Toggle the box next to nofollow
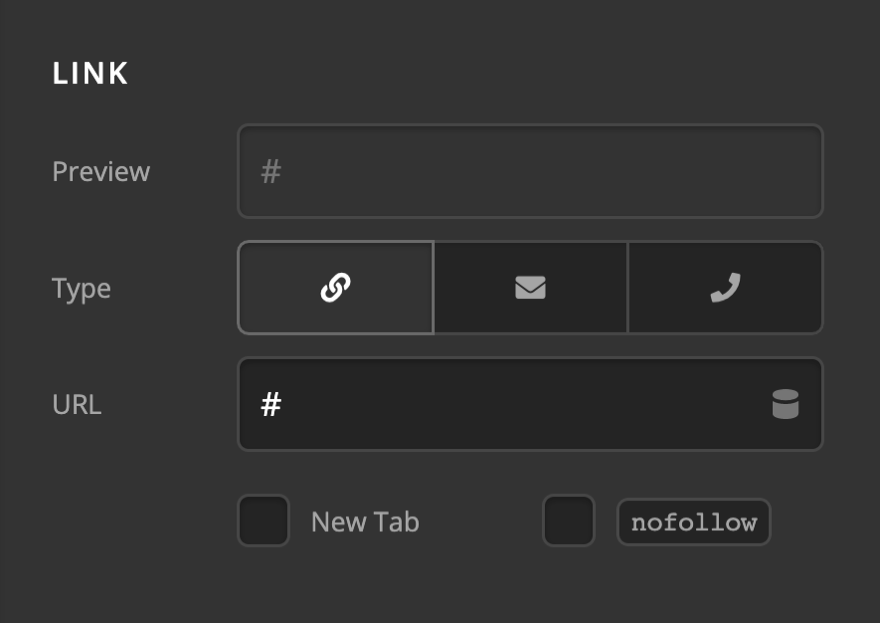 tap(567, 521)
